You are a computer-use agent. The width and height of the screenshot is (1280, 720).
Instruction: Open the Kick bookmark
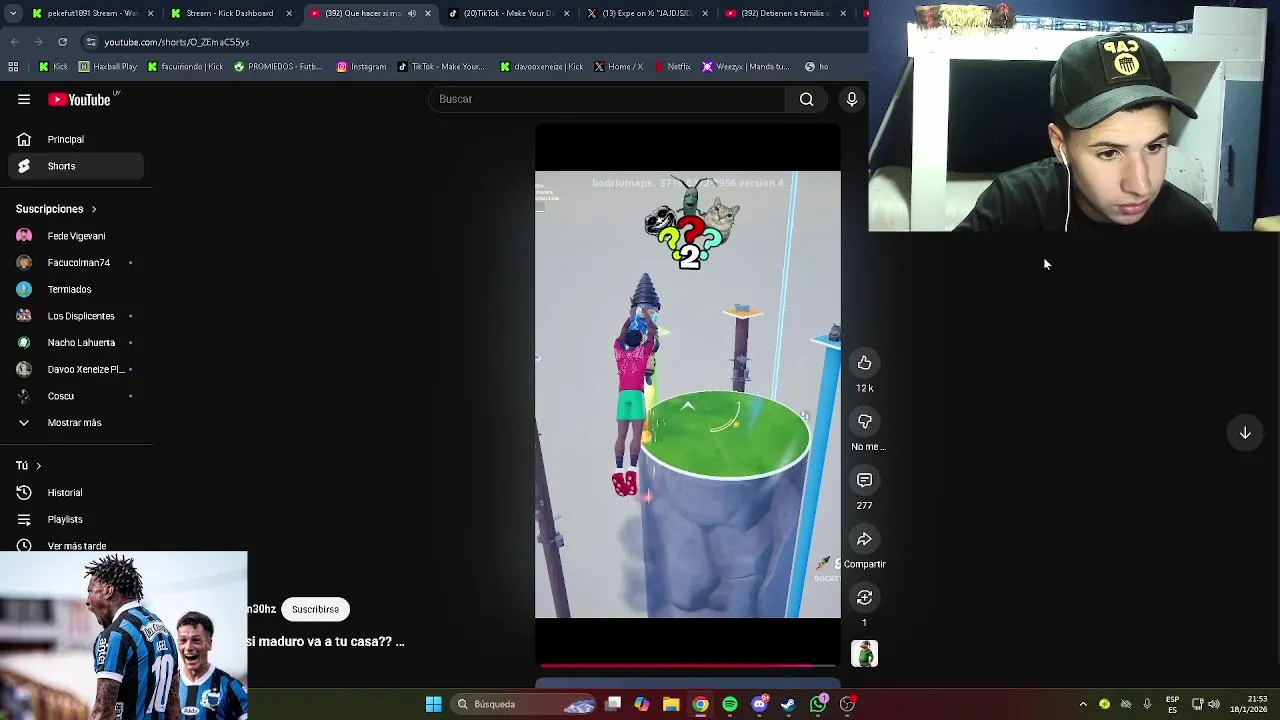pos(53,67)
